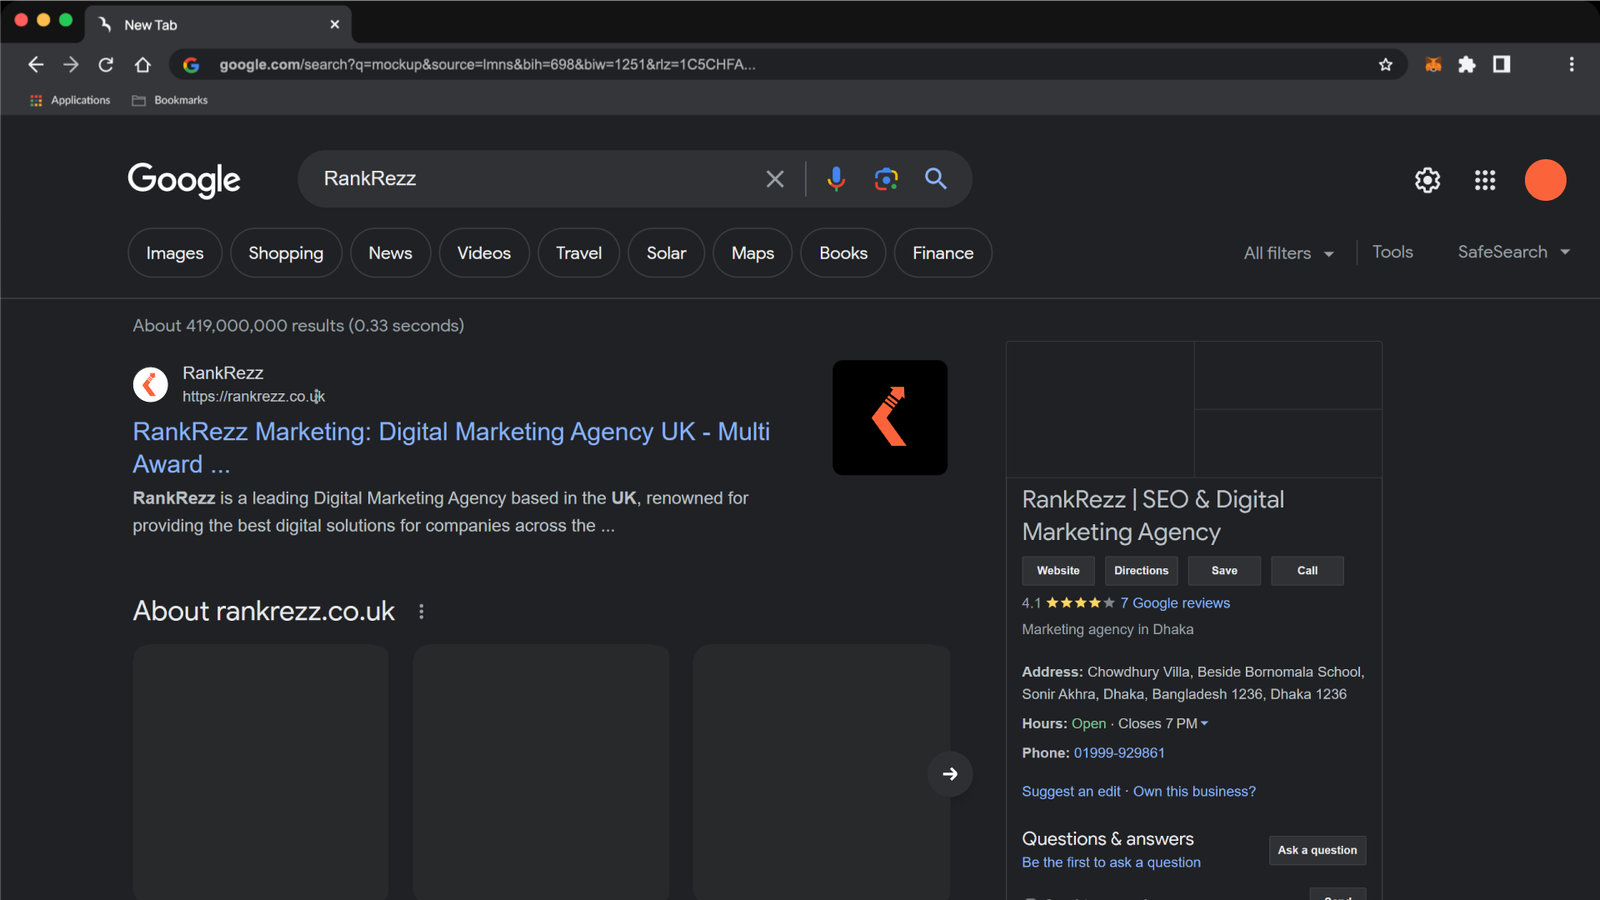Switch to Videos results

484,253
